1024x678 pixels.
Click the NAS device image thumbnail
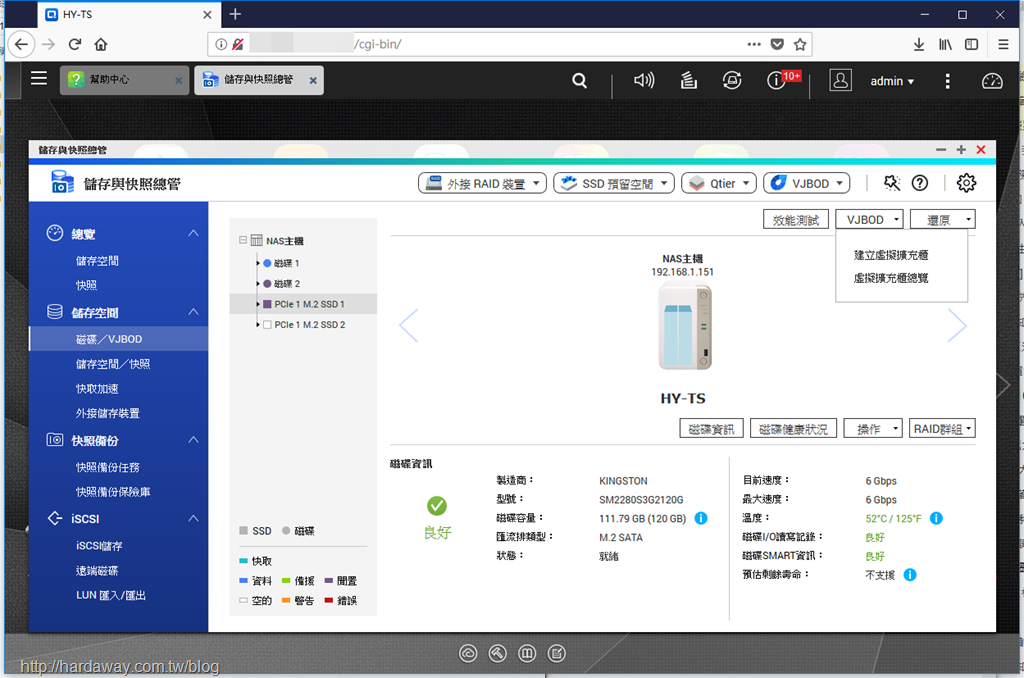(683, 326)
